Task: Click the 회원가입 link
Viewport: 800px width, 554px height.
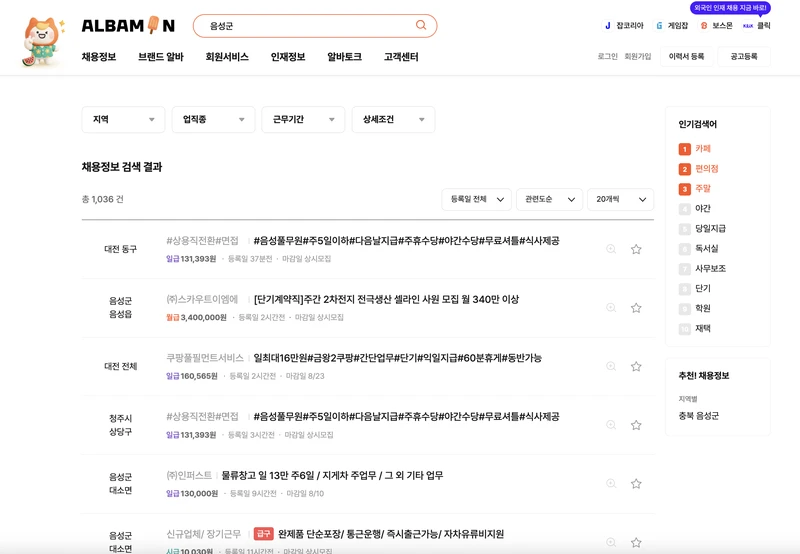Action: coord(638,57)
